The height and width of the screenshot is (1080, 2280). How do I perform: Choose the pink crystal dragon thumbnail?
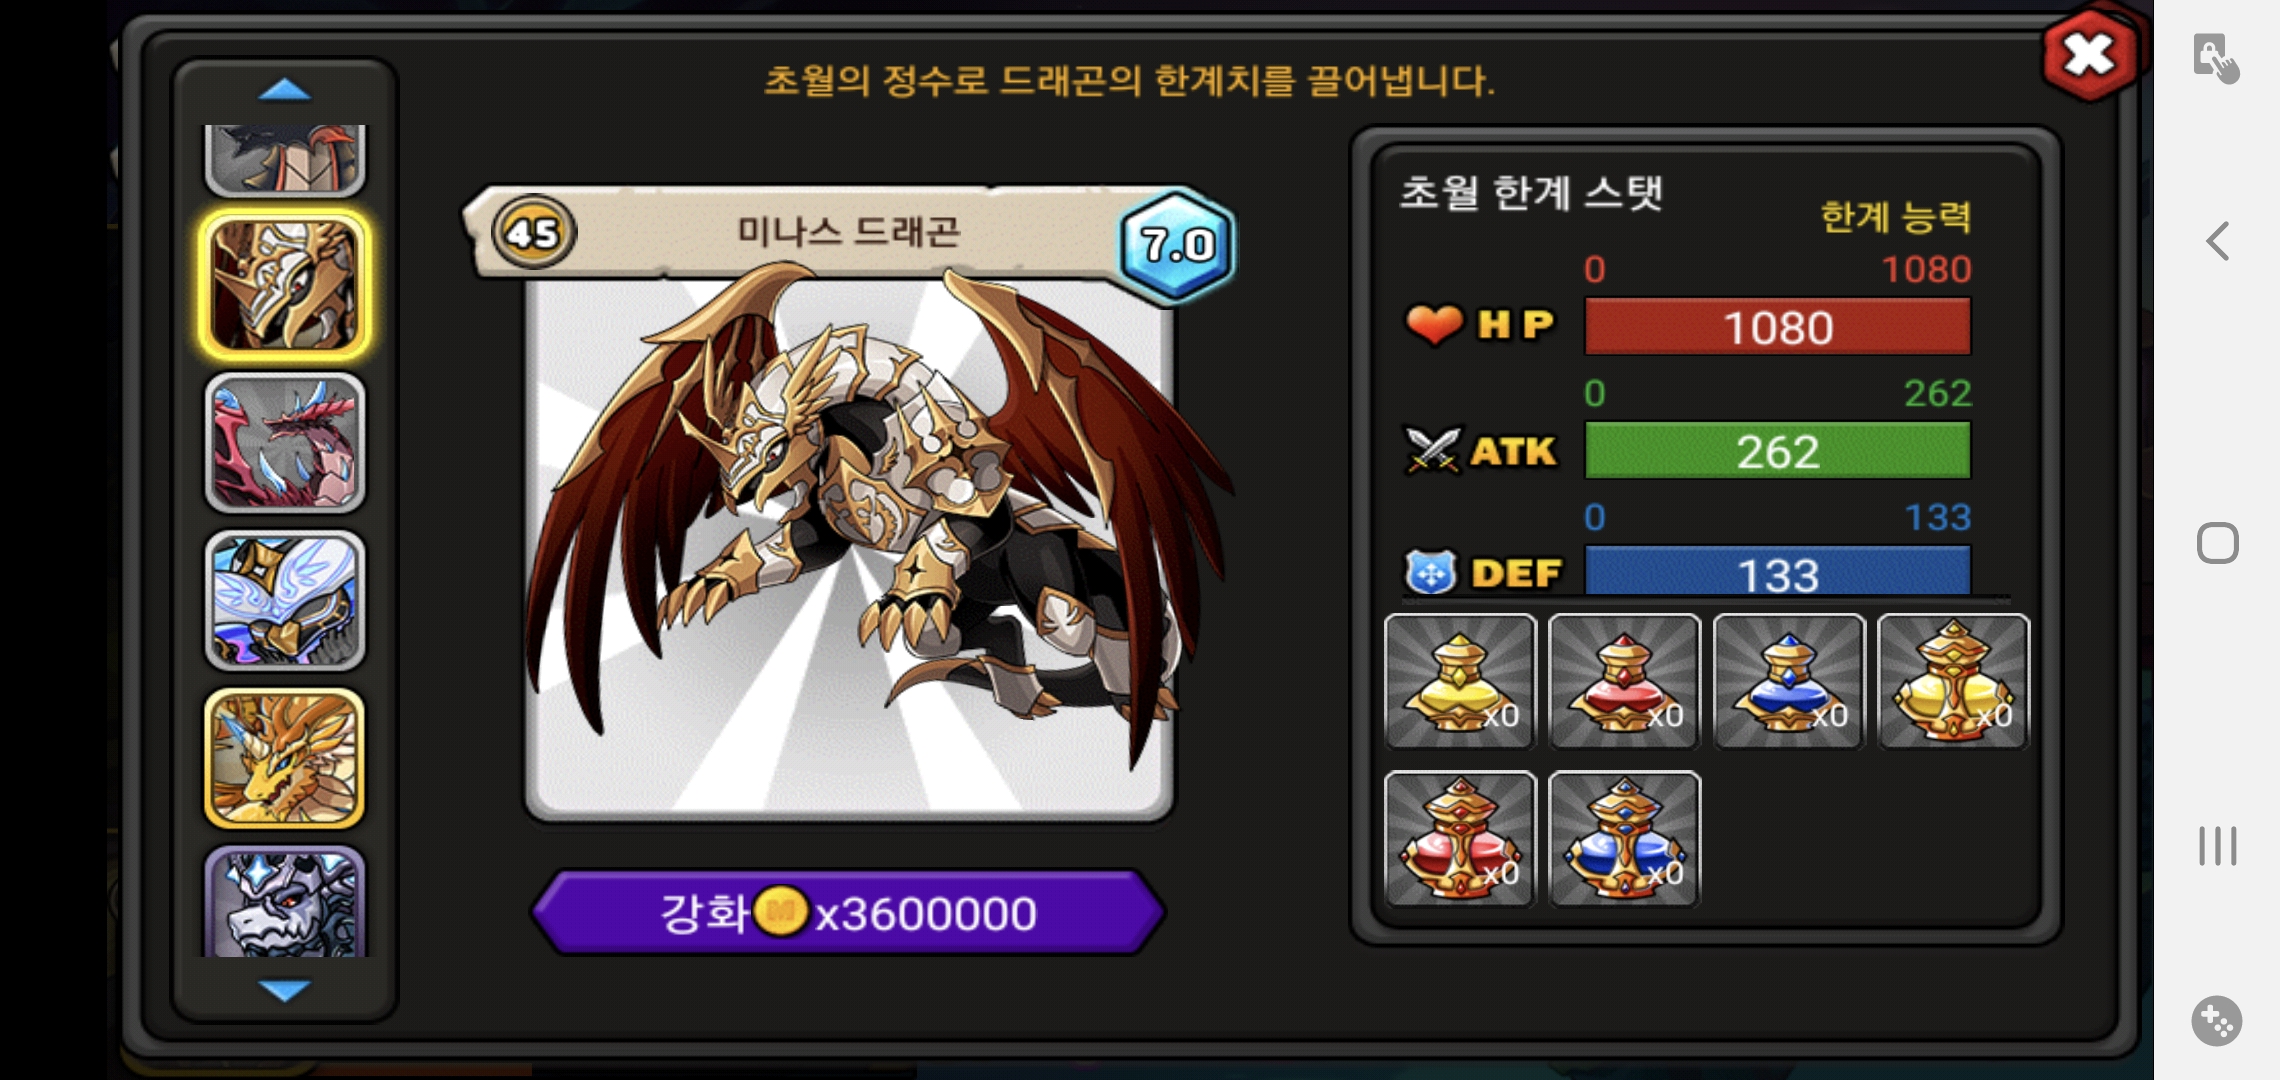click(x=285, y=443)
